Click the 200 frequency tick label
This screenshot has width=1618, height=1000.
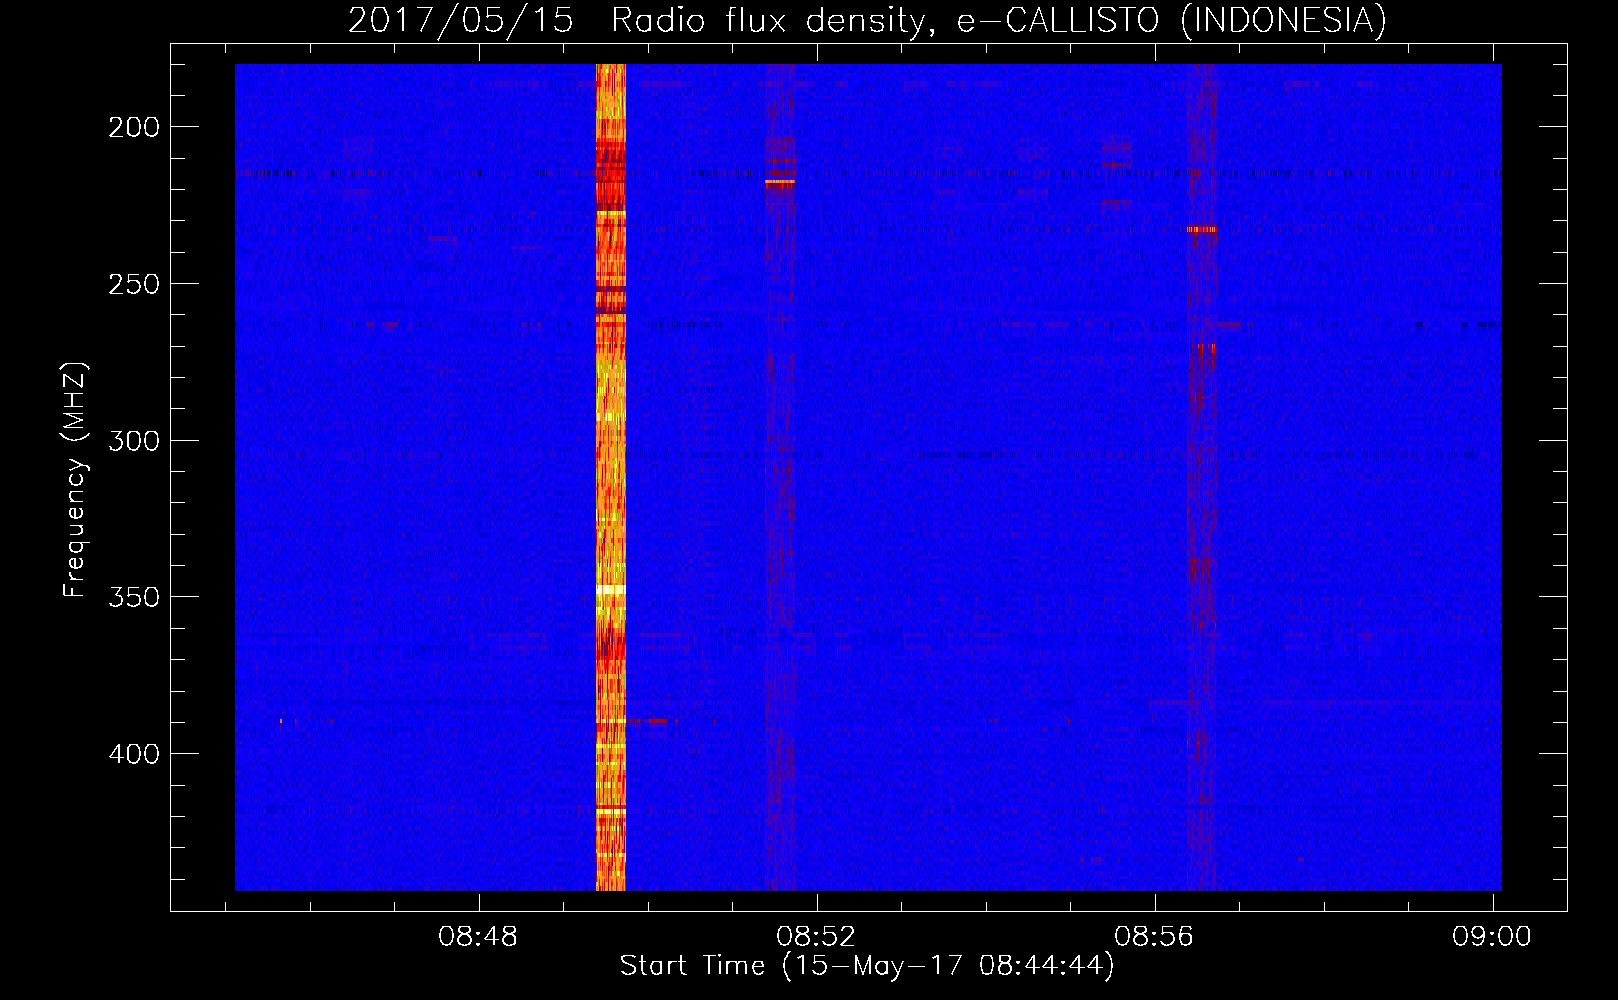click(134, 127)
